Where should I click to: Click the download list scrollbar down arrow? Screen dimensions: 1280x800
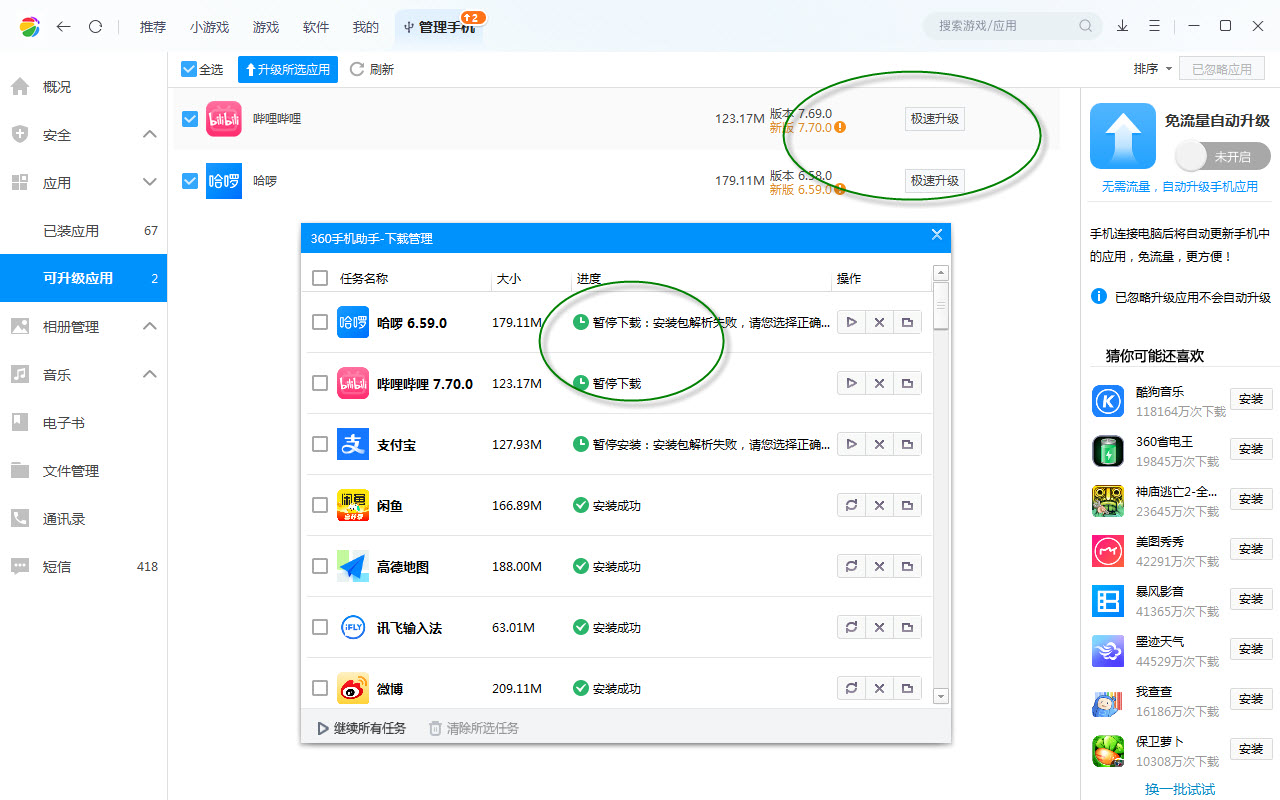941,696
